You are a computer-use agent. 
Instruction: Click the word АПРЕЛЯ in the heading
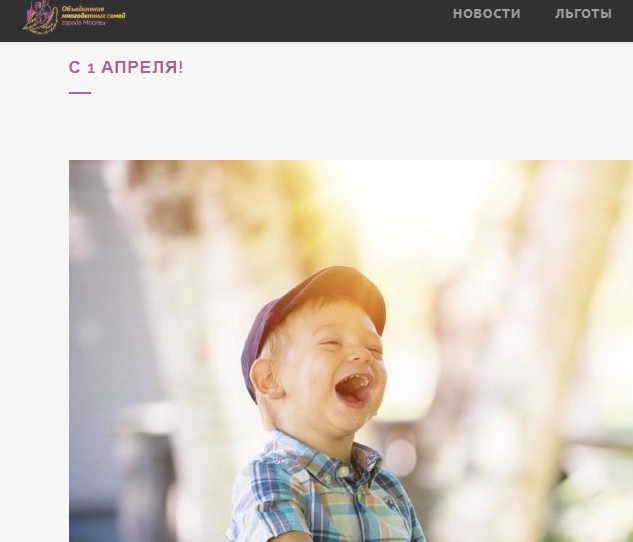click(x=142, y=67)
